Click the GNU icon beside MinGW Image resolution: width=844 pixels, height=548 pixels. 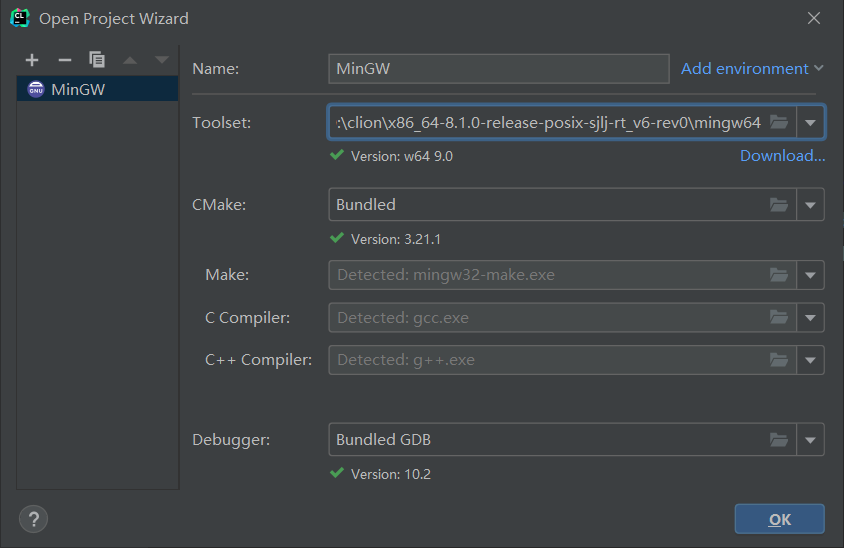pyautogui.click(x=36, y=89)
